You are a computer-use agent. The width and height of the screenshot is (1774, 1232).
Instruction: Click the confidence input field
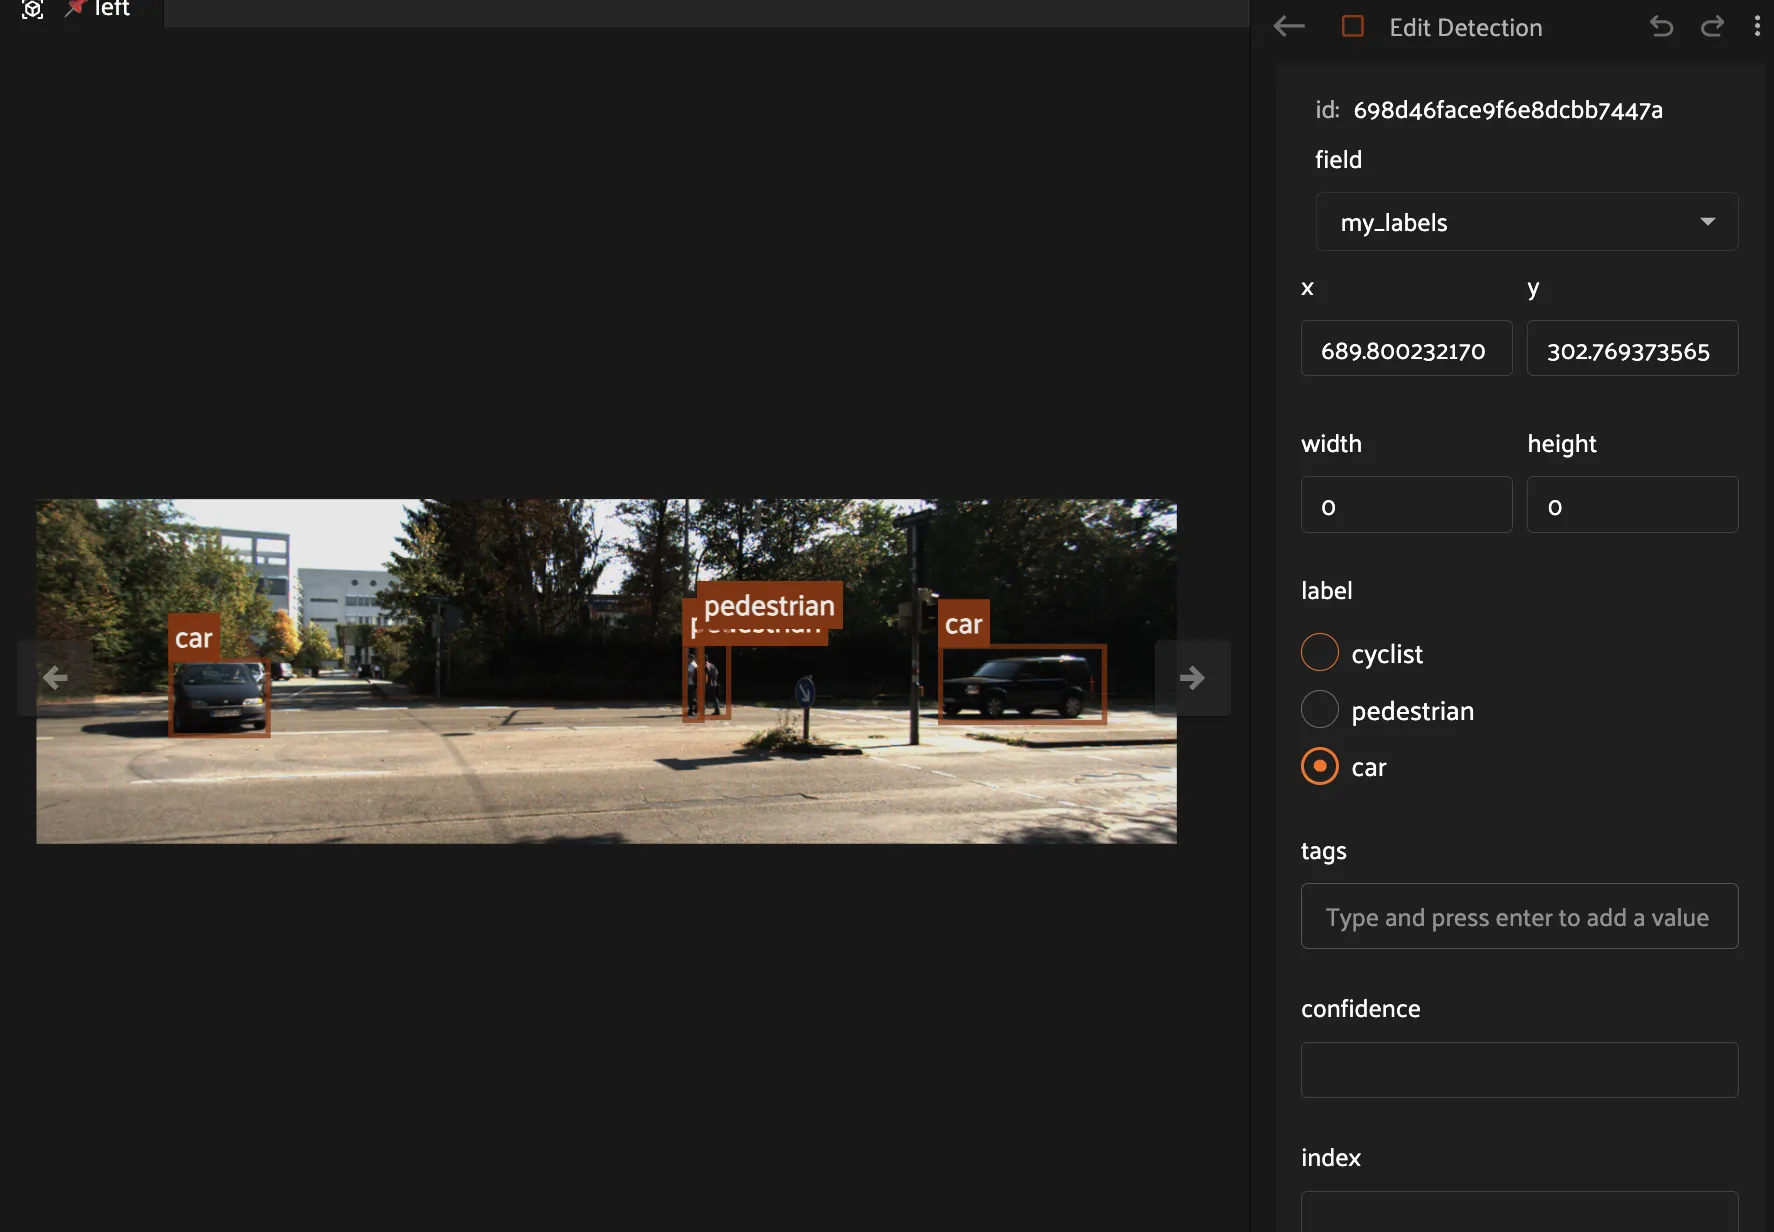click(x=1518, y=1070)
